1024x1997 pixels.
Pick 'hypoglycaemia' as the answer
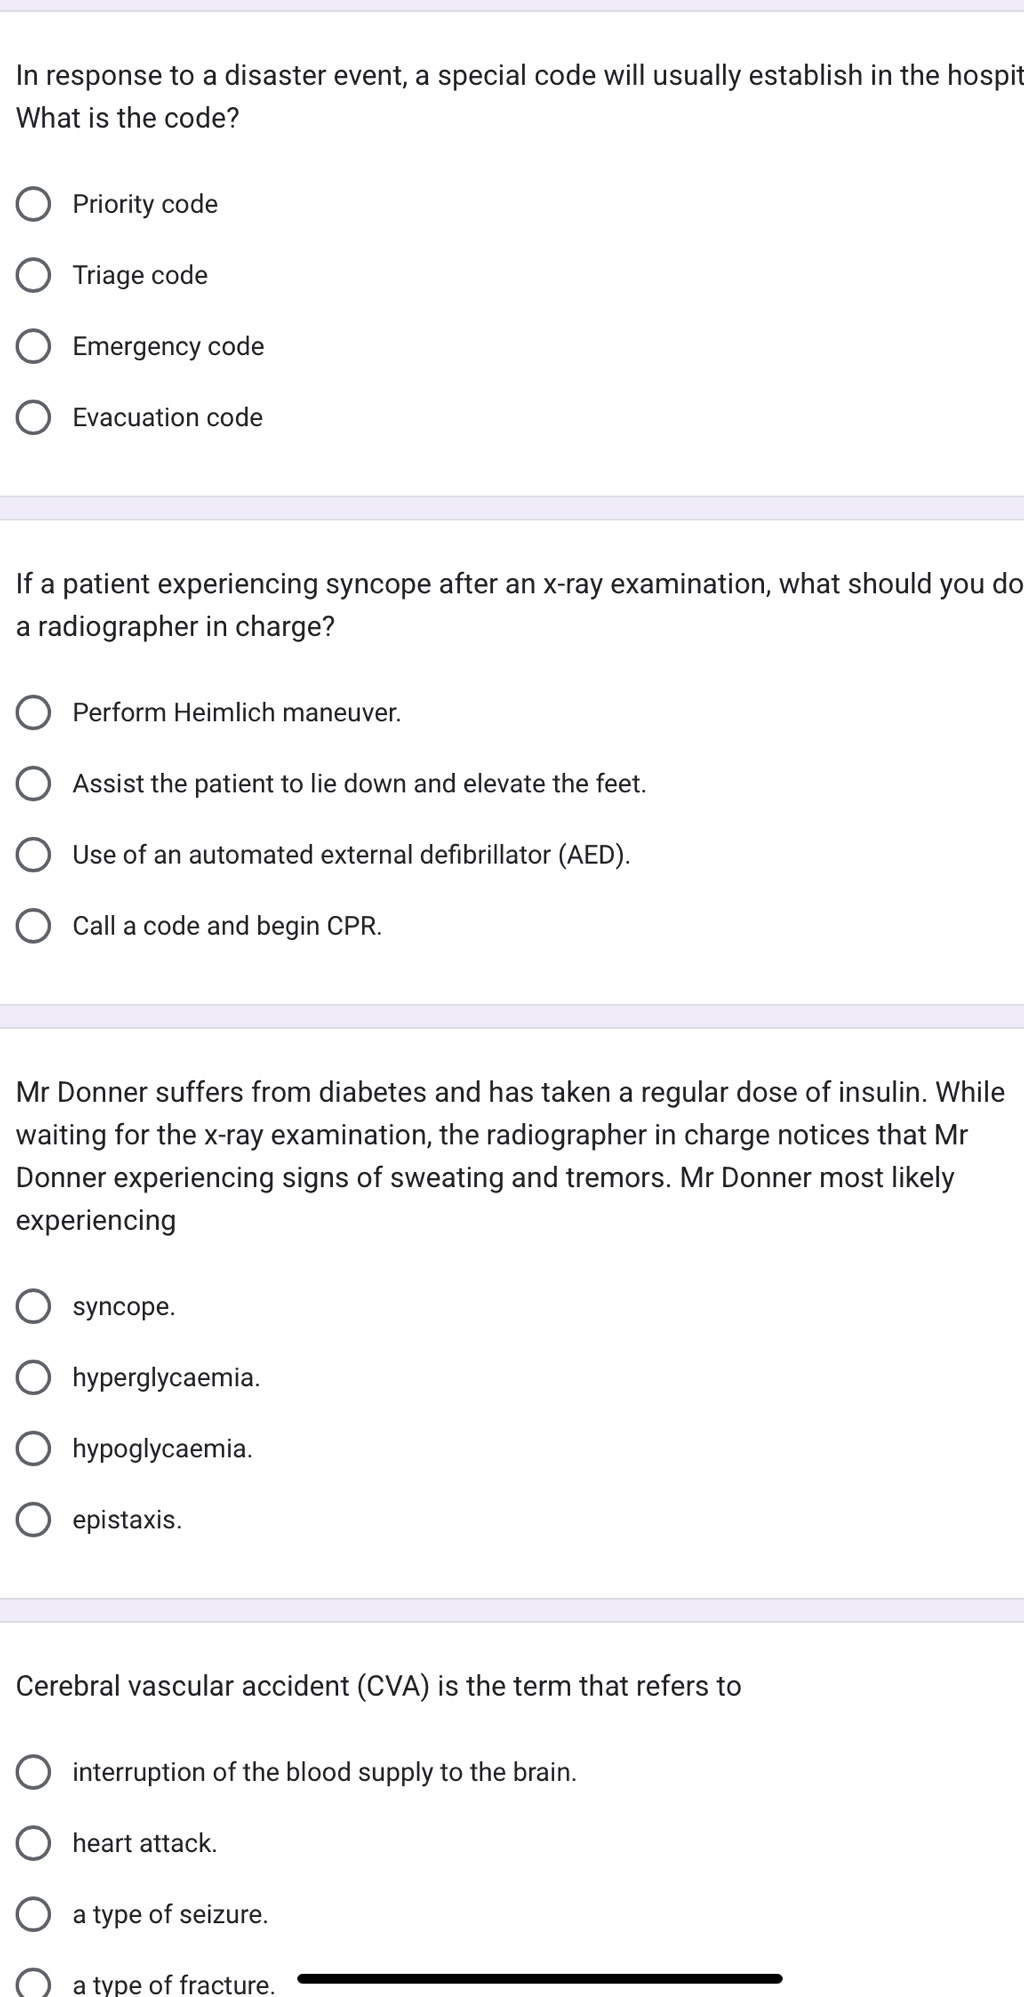(x=34, y=1449)
